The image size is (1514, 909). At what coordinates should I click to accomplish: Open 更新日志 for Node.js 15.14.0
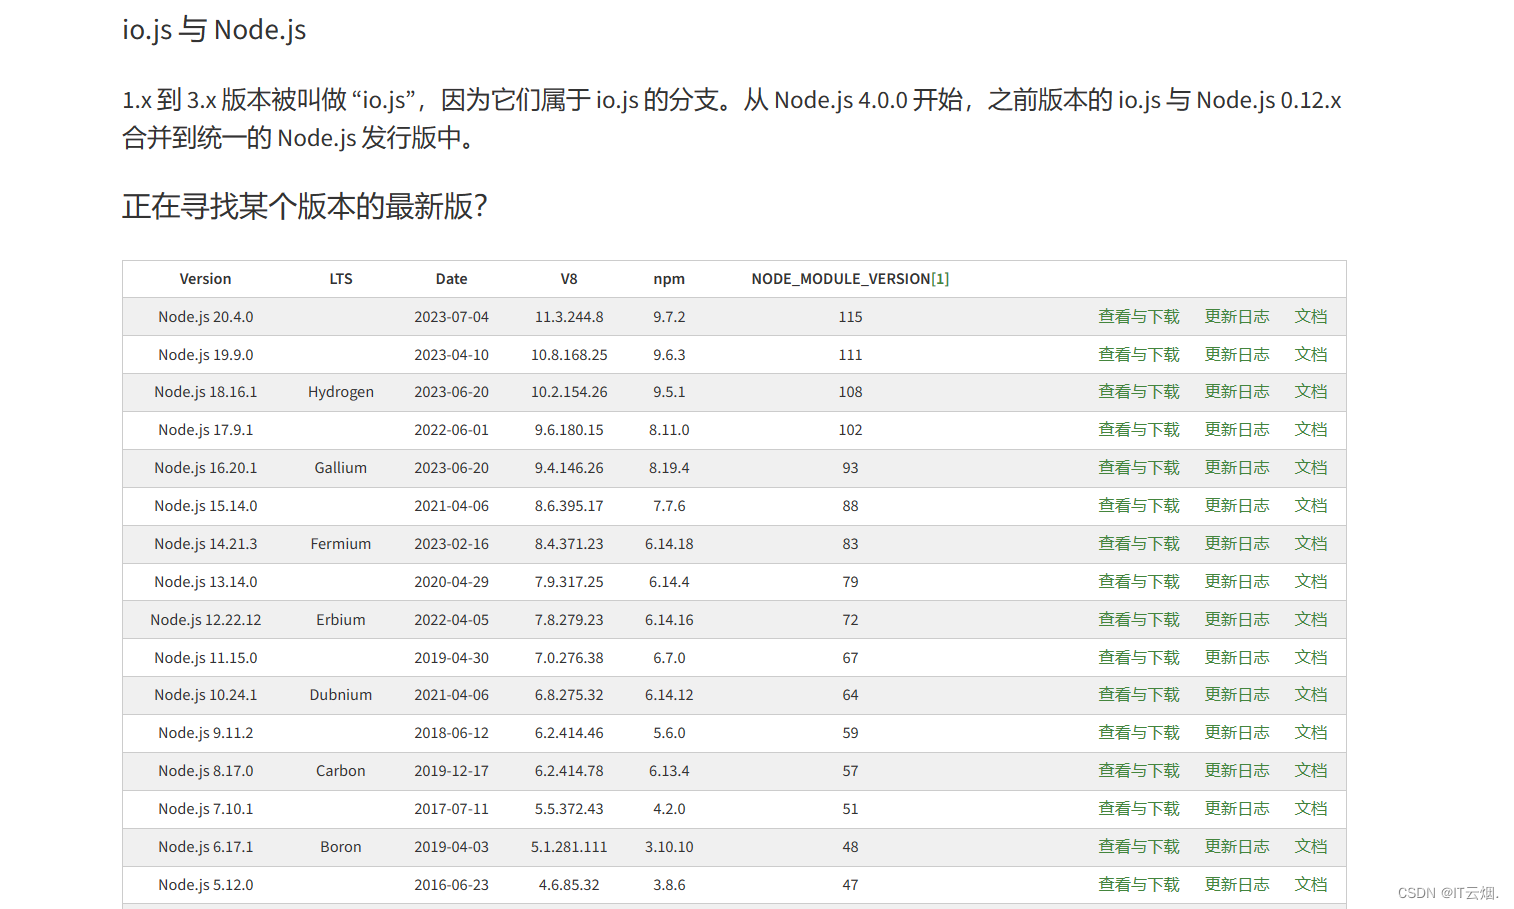1237,506
